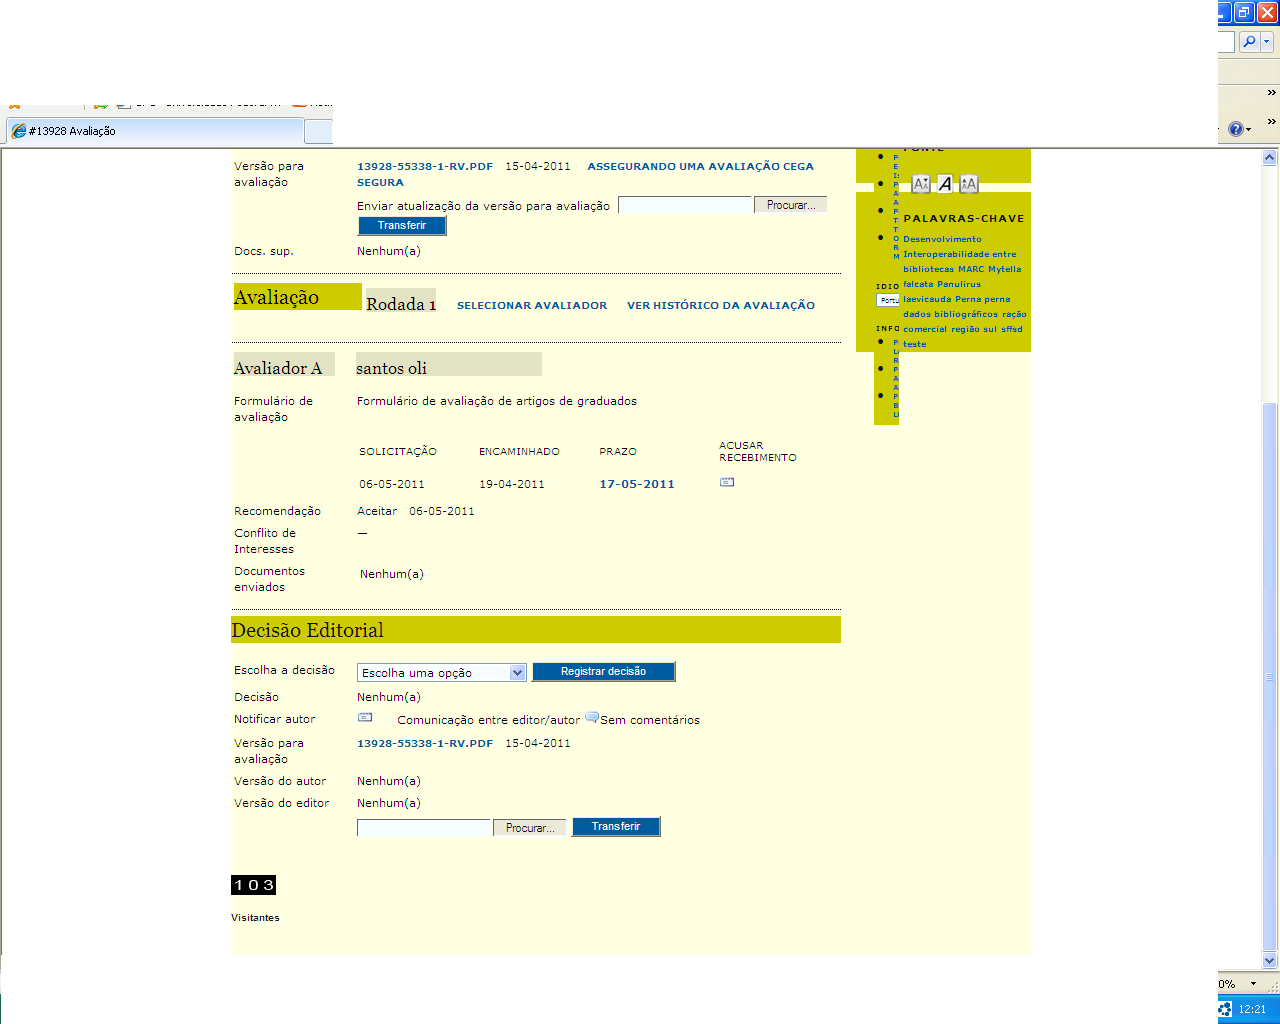
Task: Click the vertical scrollbar up arrow
Action: point(1270,158)
